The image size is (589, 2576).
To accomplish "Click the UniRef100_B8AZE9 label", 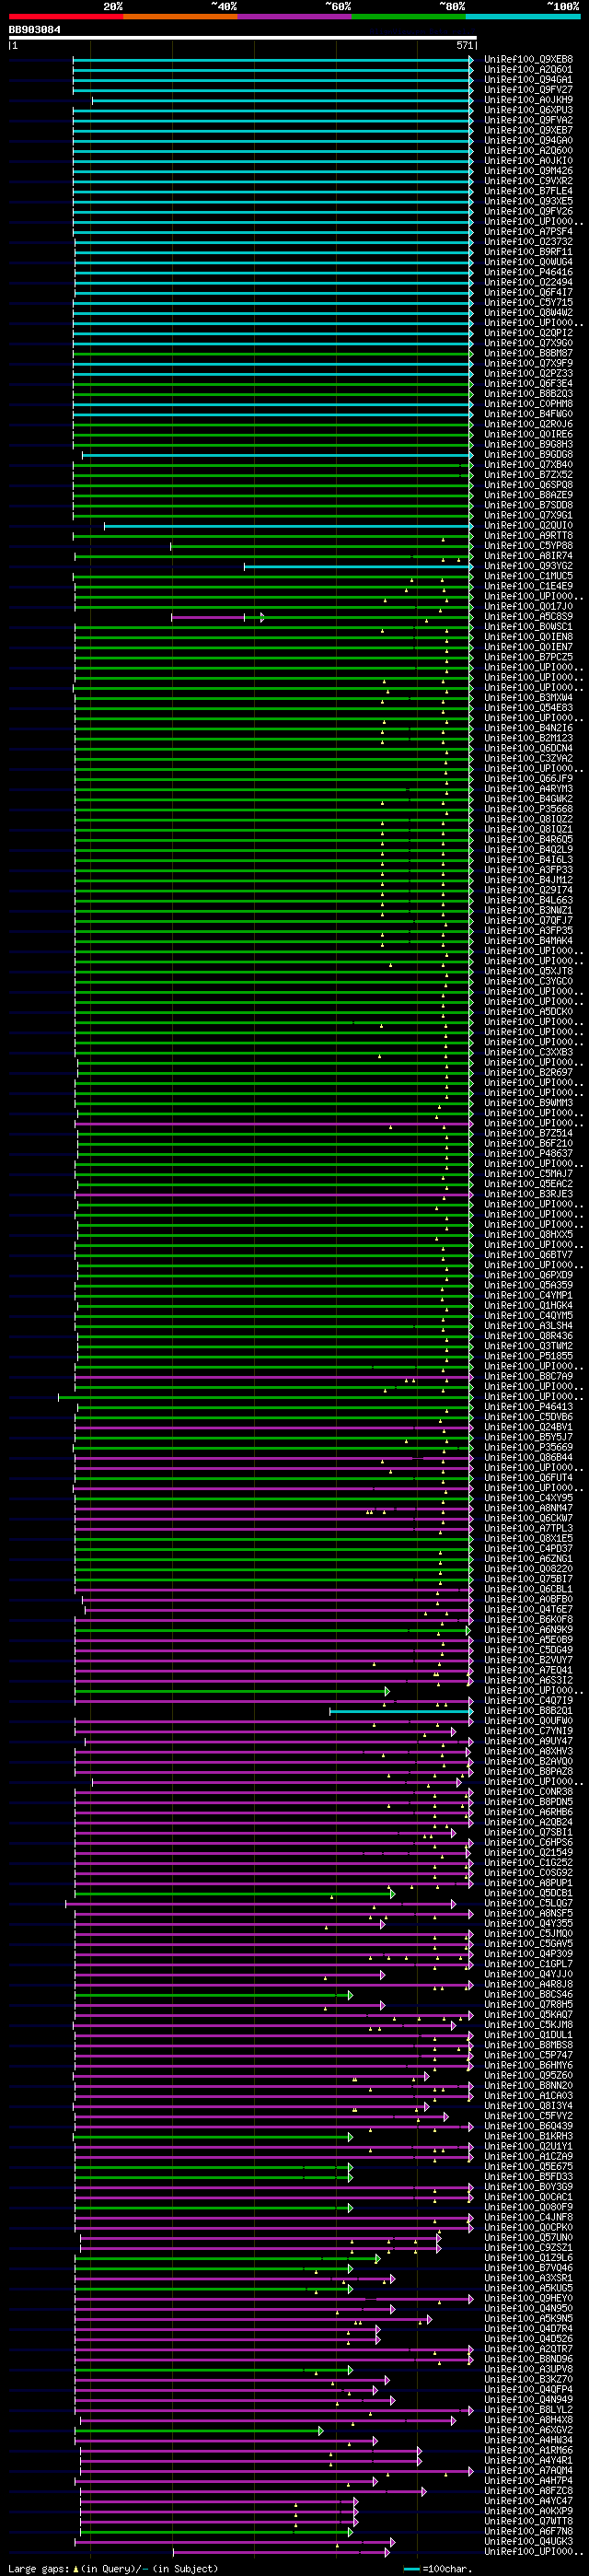I will pyautogui.click(x=529, y=495).
